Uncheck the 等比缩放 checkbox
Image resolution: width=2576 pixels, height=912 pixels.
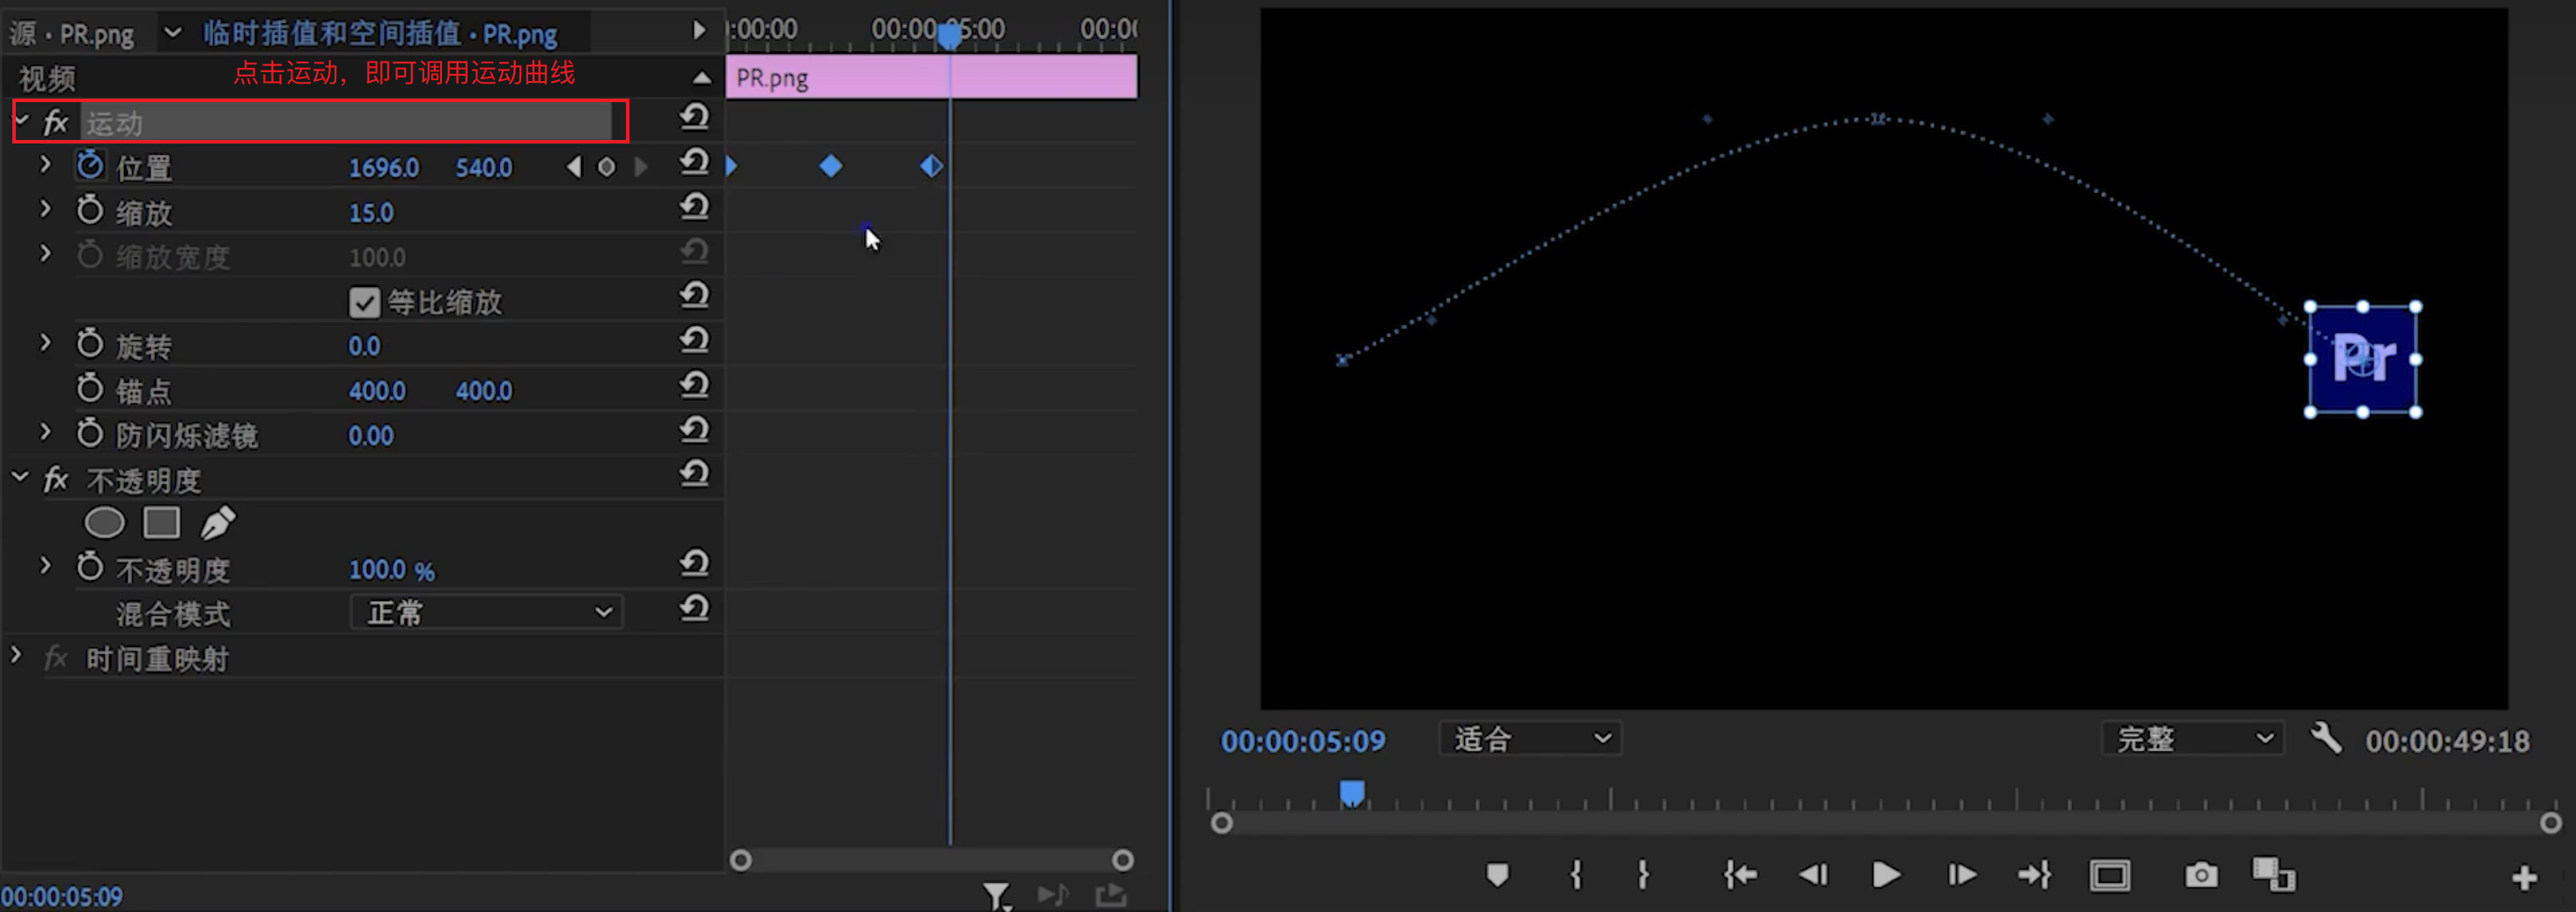tap(364, 302)
